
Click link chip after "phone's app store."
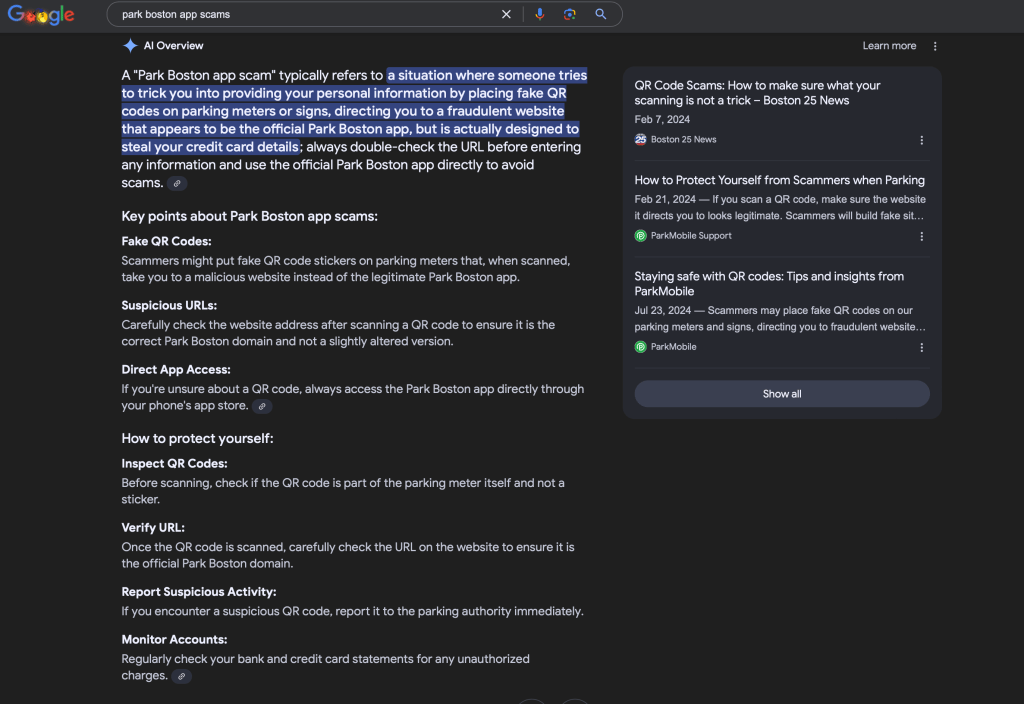click(262, 407)
